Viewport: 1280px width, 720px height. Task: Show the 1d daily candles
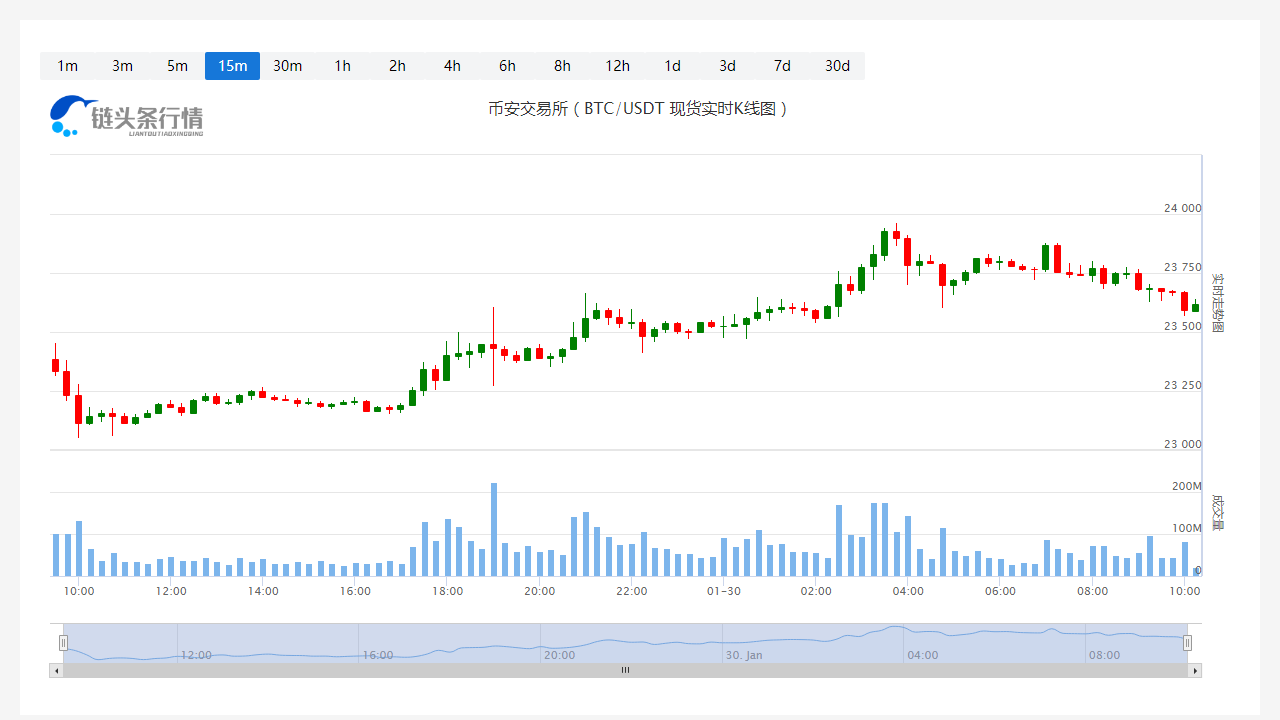(672, 66)
